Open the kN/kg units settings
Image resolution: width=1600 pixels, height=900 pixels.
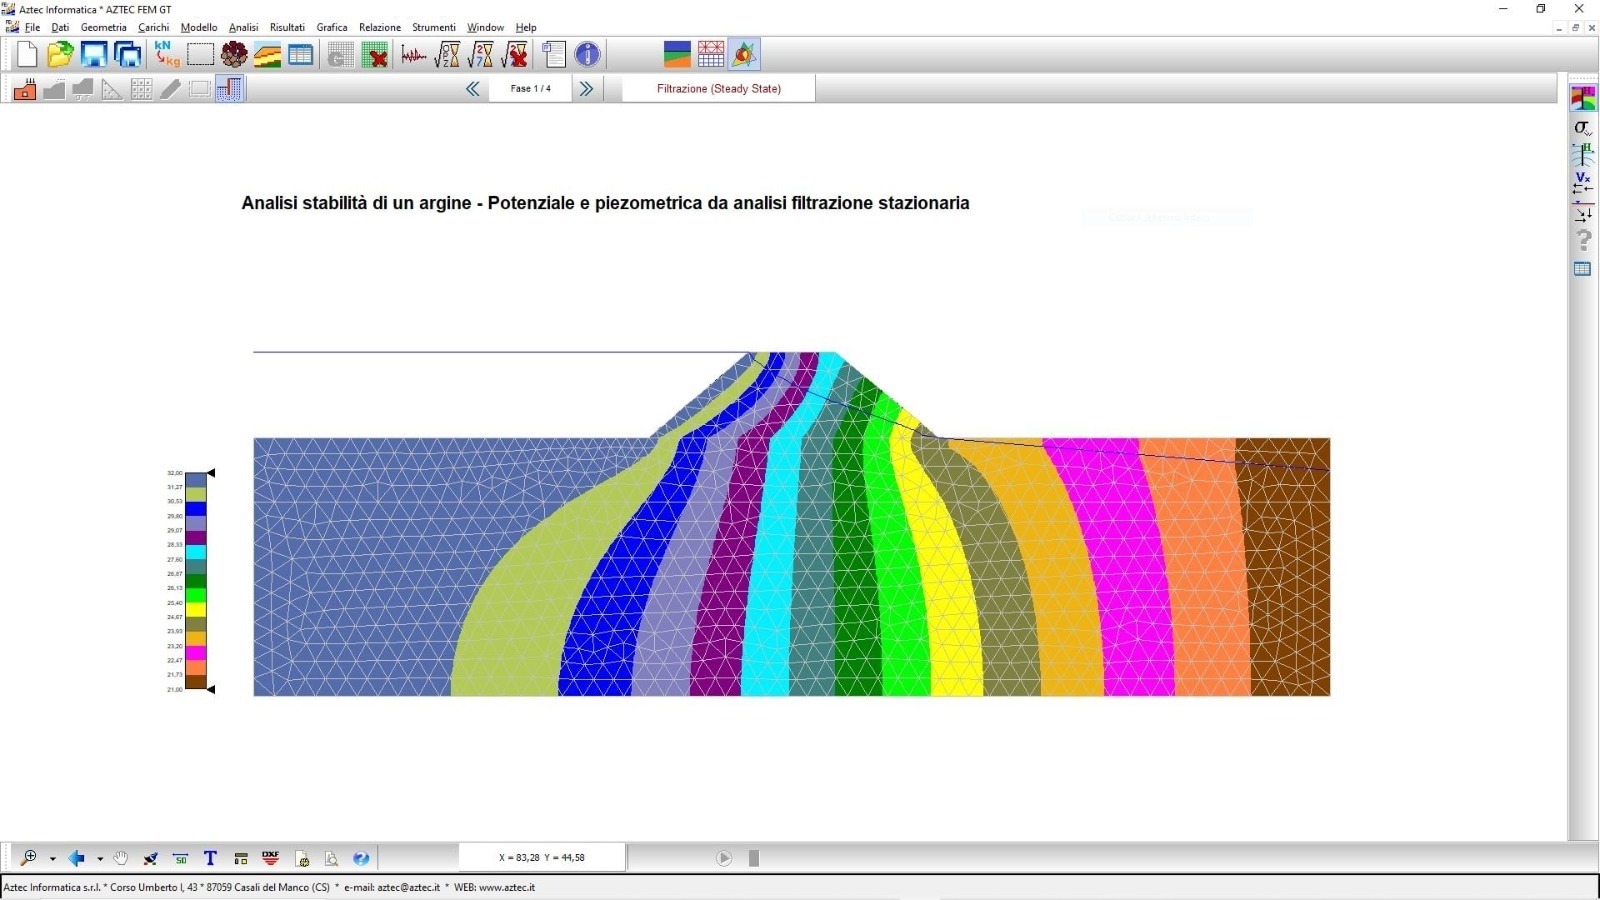click(x=166, y=54)
